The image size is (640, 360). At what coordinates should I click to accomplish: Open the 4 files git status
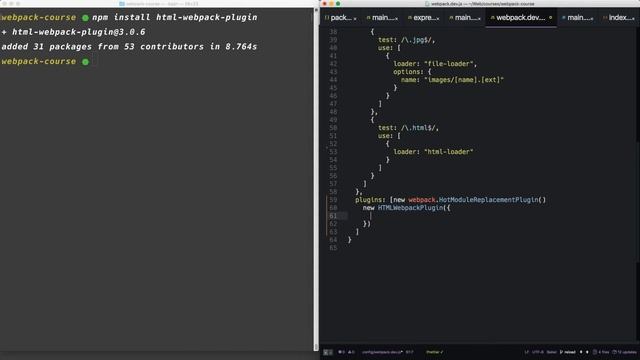point(601,352)
